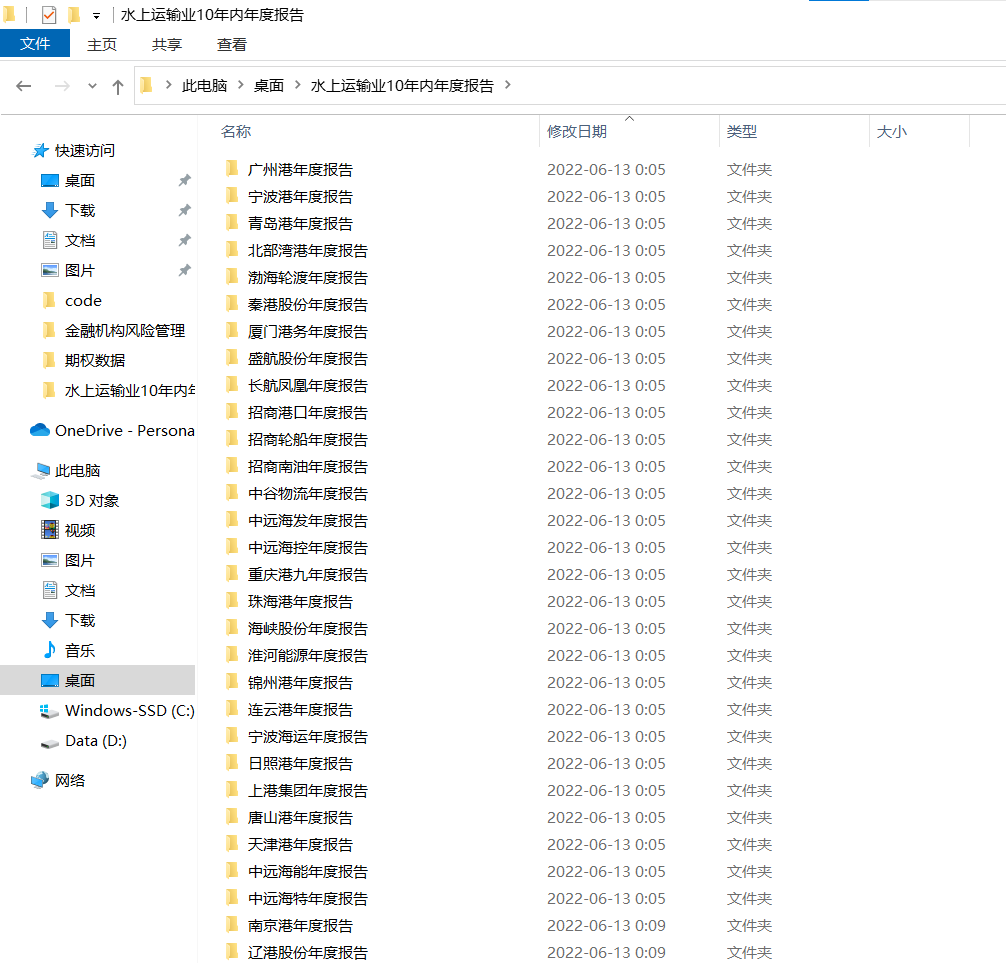The height and width of the screenshot is (963, 1006).
Task: Expand the chevron after 此电脑 in address bar
Action: point(241,85)
